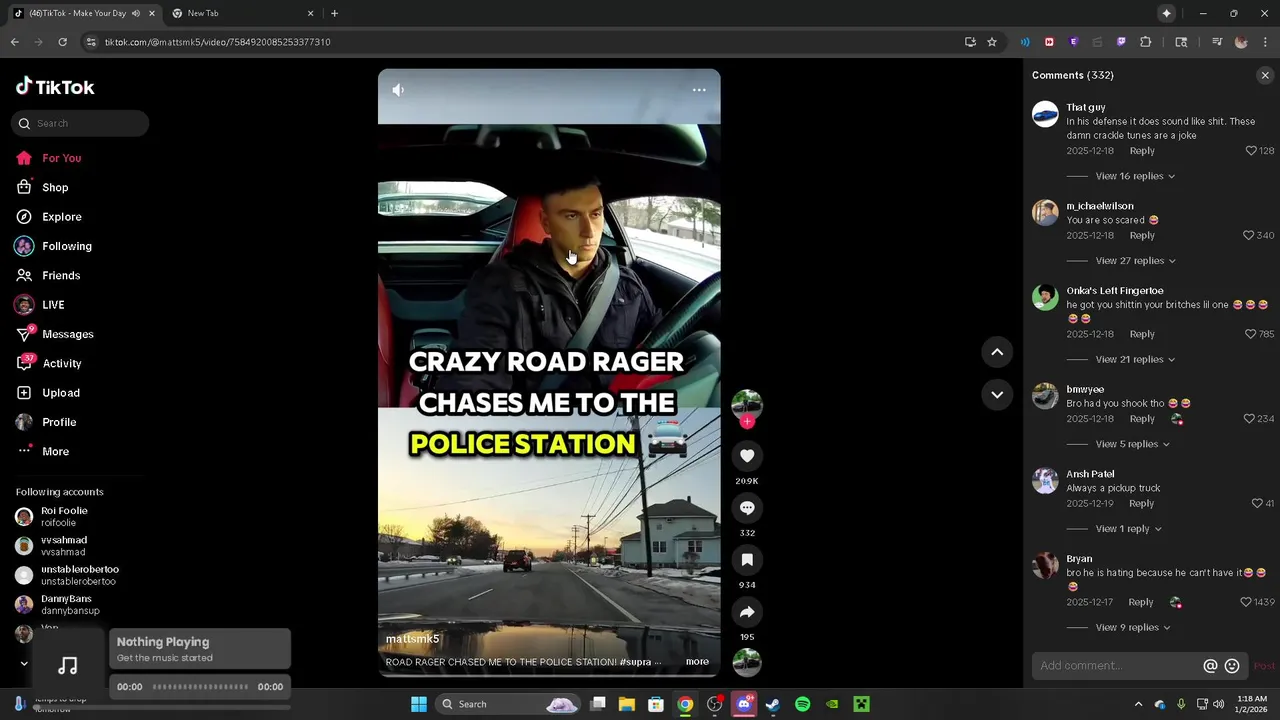Open Spotify from the taskbar
Image resolution: width=1280 pixels, height=720 pixels.
[x=802, y=704]
